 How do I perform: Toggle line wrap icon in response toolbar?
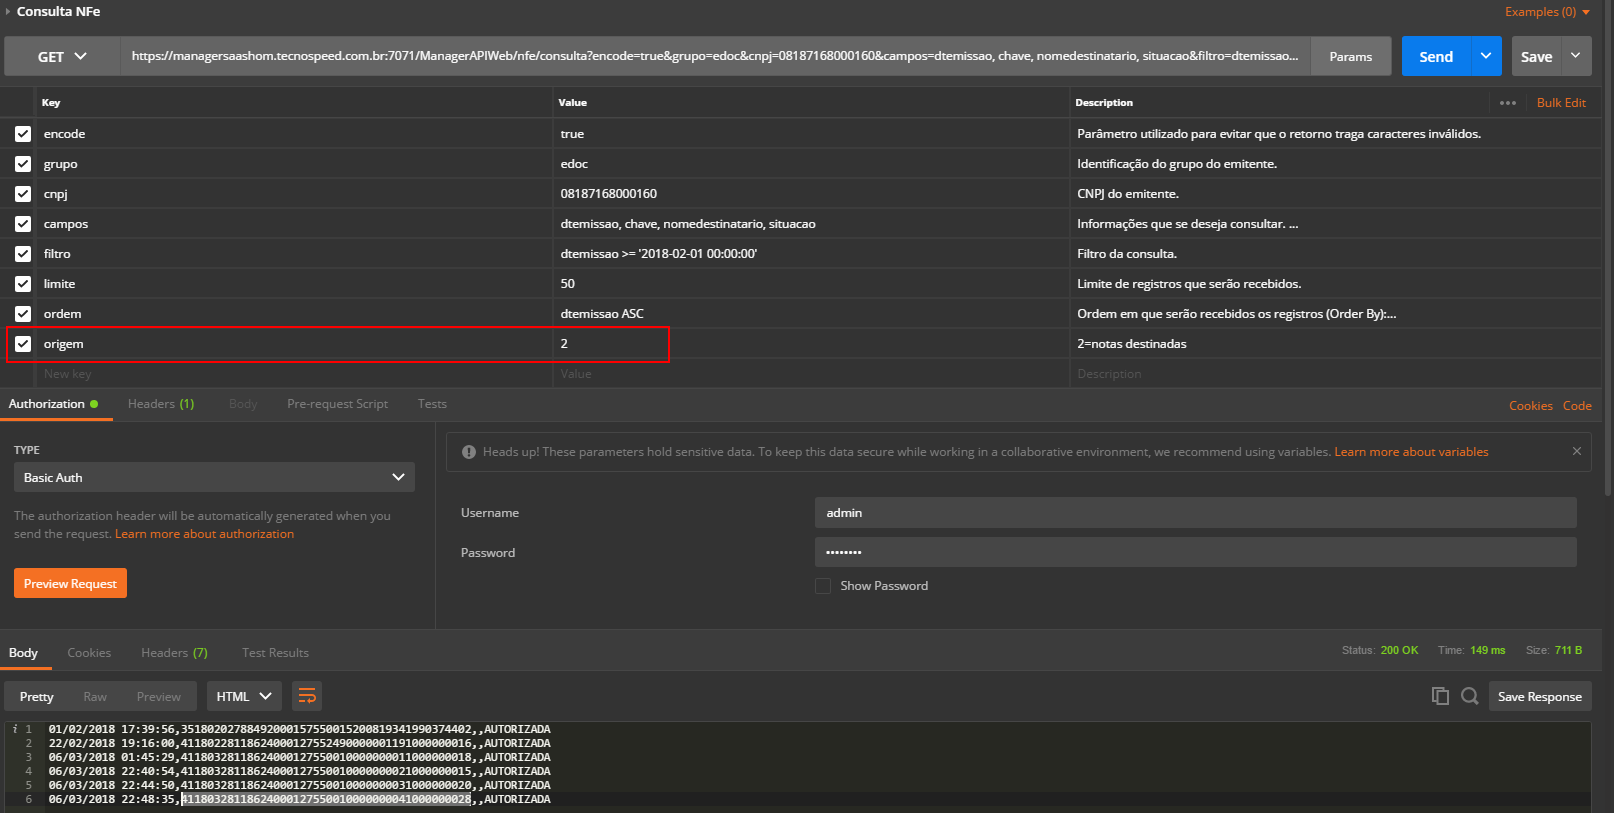click(x=307, y=696)
